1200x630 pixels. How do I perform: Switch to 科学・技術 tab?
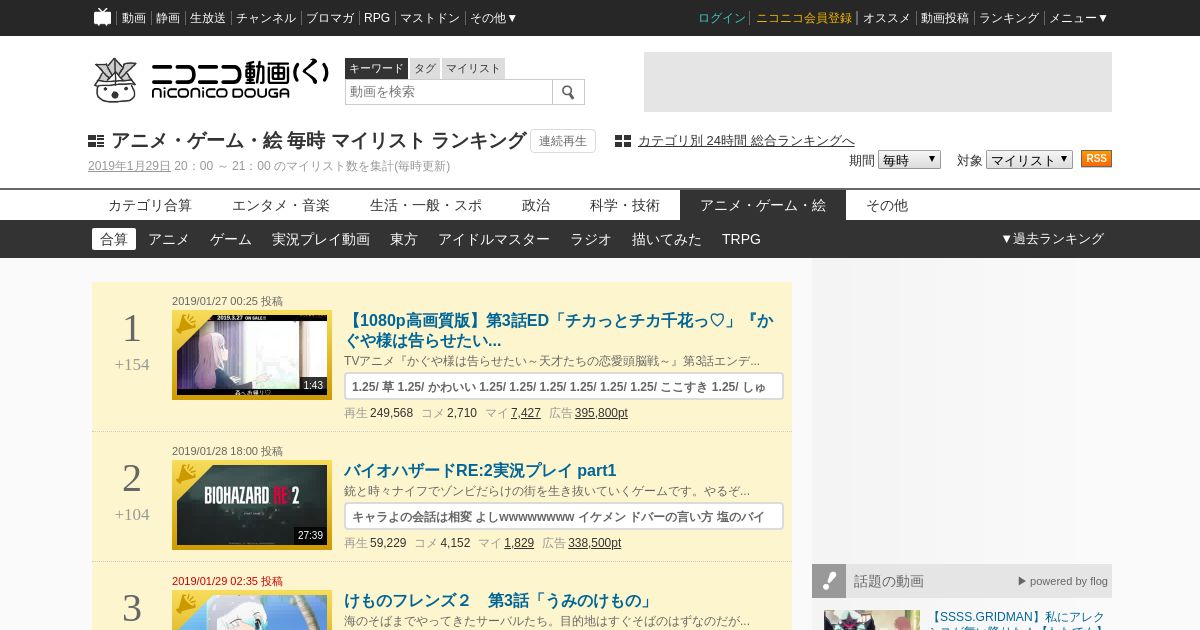coord(625,205)
